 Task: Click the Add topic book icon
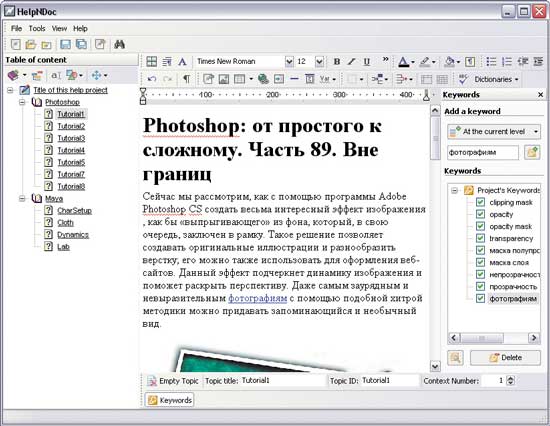click(x=13, y=75)
